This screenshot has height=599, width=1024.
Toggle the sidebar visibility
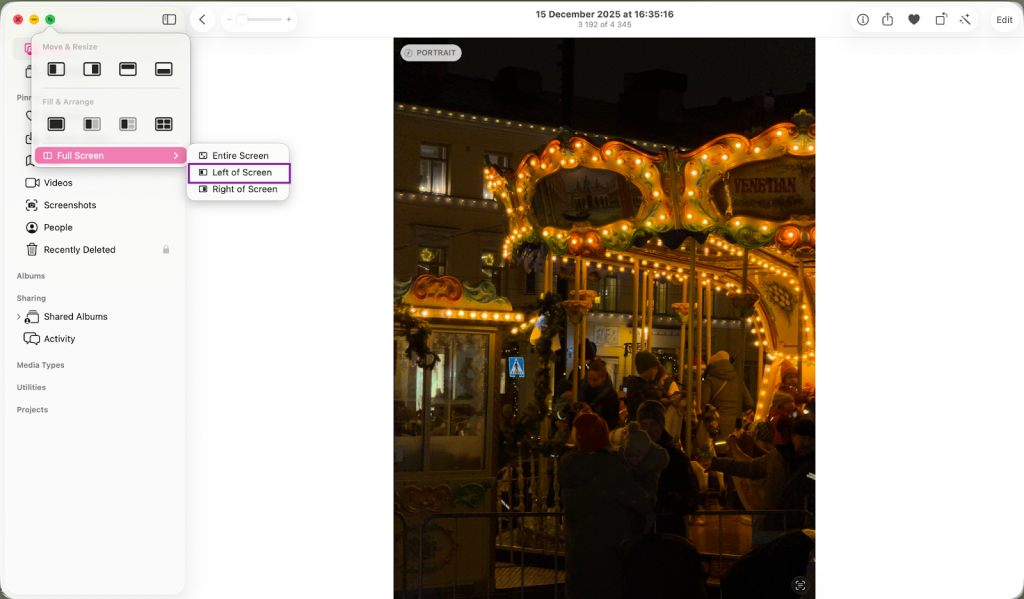(169, 20)
